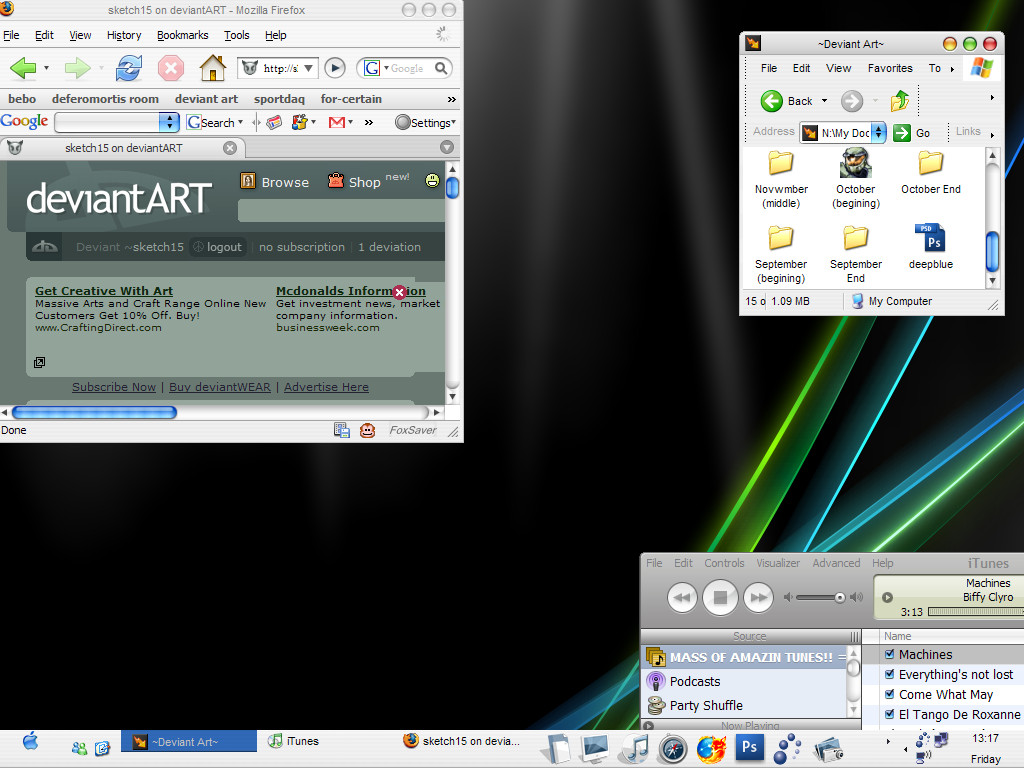Click the monkey icon in Firefox status bar
1024x768 pixels.
(368, 430)
